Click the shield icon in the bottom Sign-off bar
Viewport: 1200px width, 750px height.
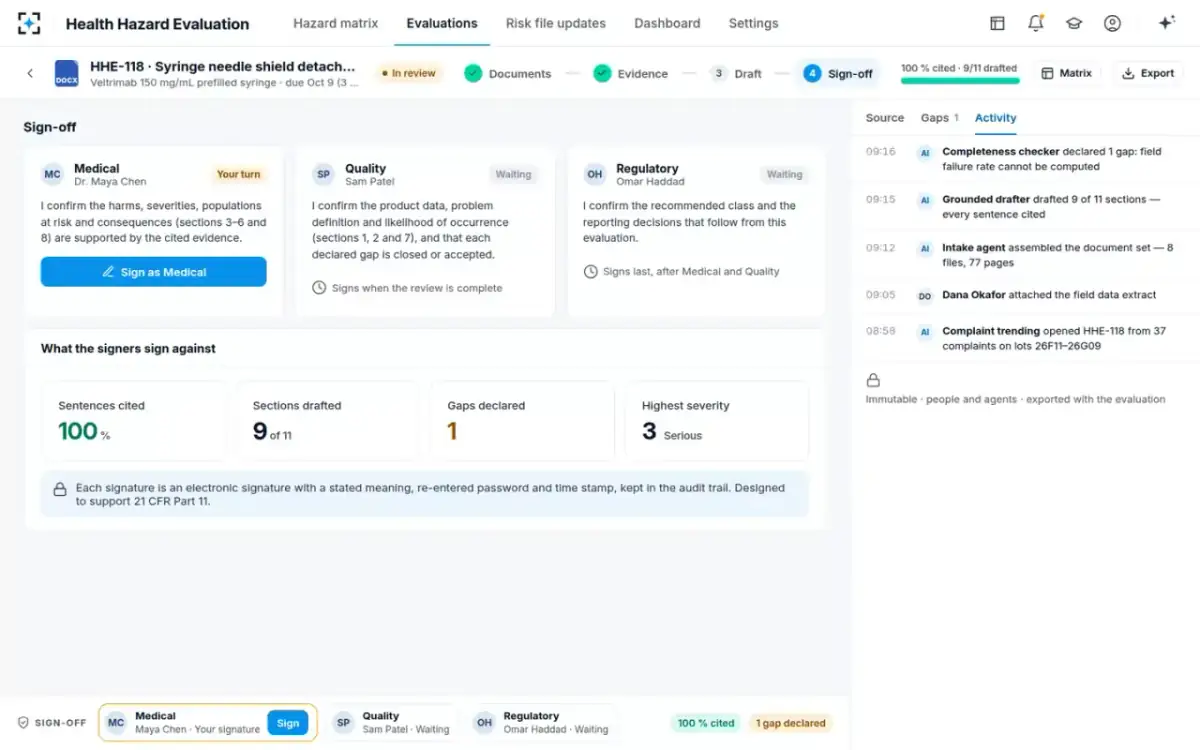(23, 722)
